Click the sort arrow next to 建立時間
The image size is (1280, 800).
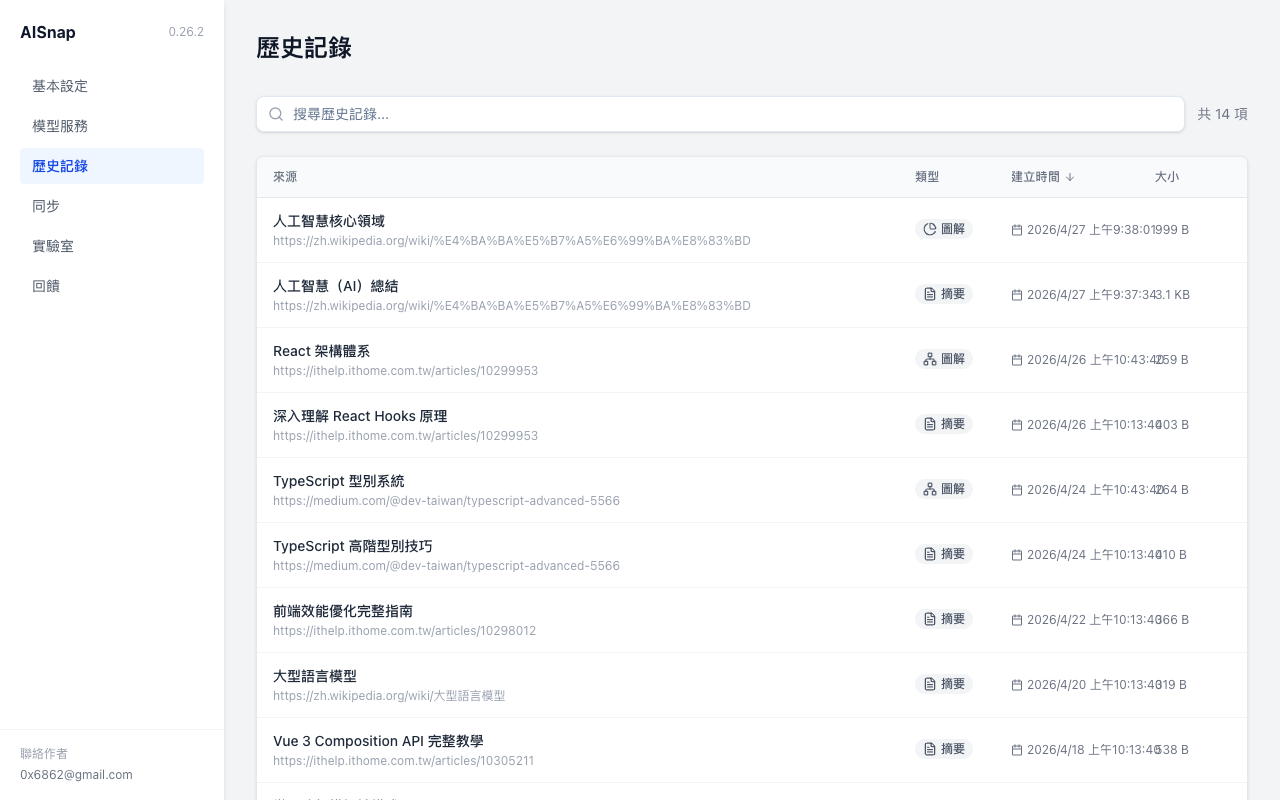coord(1069,177)
